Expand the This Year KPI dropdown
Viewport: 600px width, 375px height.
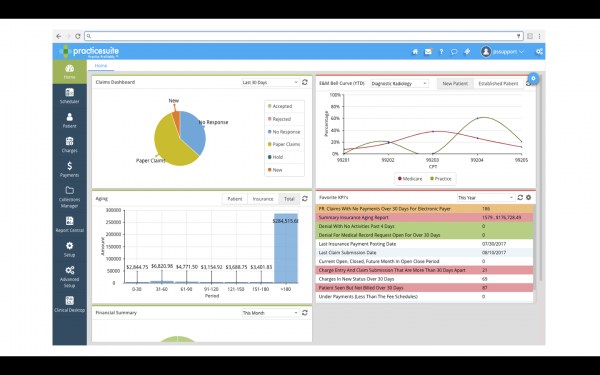tap(486, 198)
